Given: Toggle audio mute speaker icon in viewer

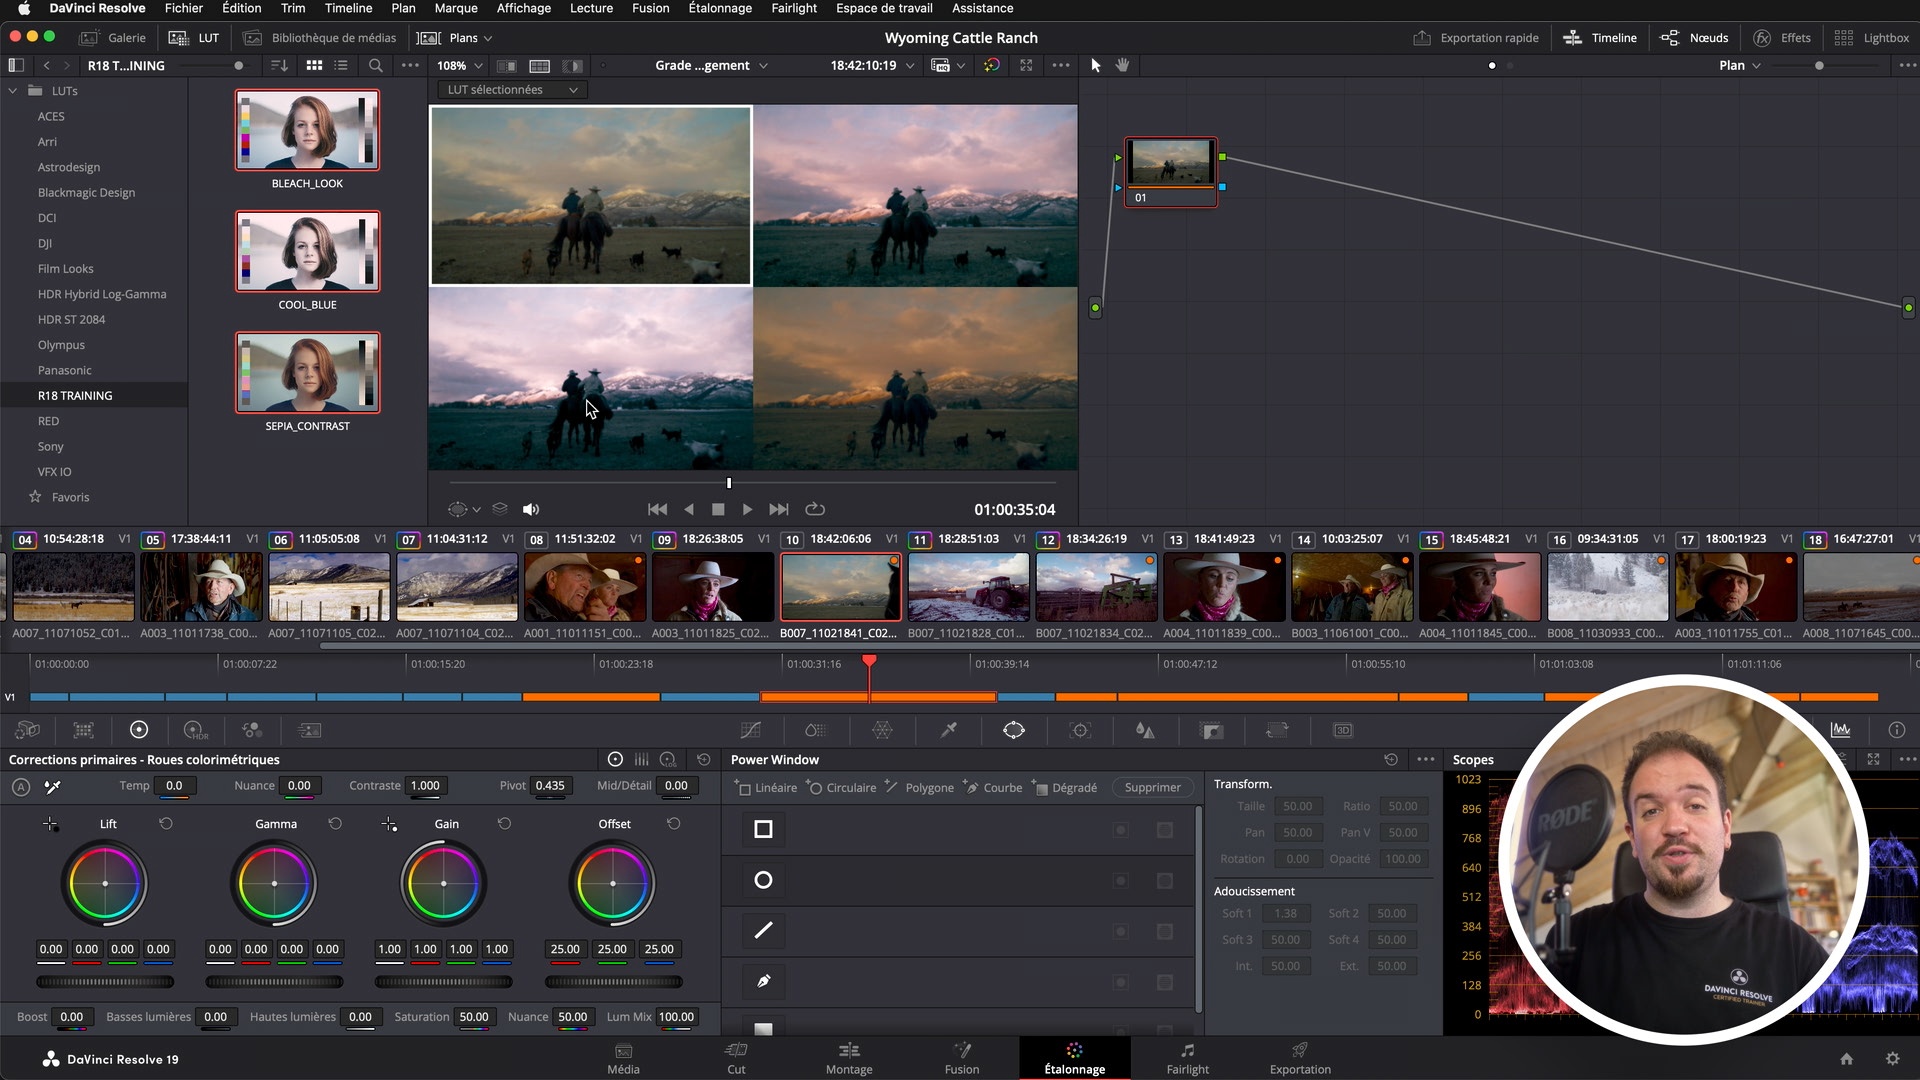Looking at the screenshot, I should tap(531, 510).
